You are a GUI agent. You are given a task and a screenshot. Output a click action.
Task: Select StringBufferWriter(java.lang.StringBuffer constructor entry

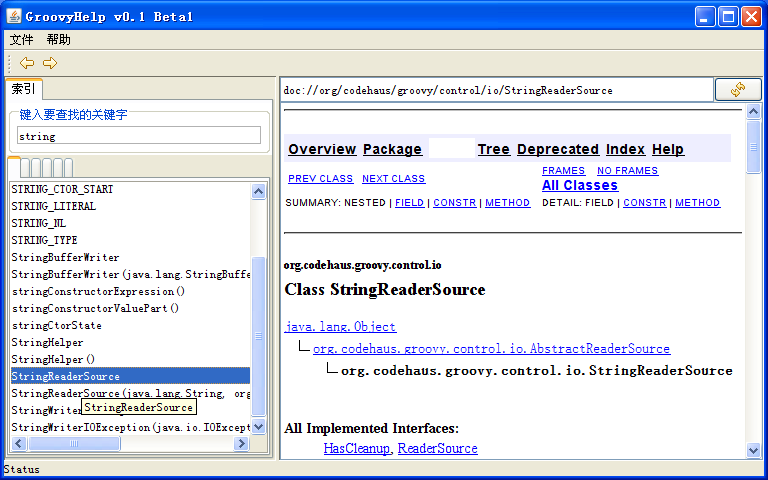click(x=130, y=274)
